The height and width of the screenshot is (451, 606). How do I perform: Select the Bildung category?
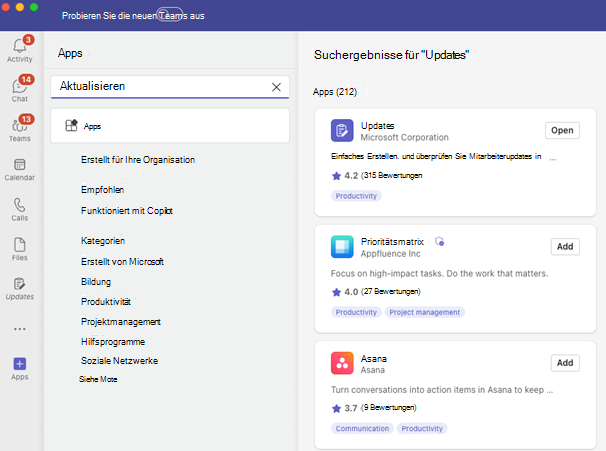tap(96, 282)
